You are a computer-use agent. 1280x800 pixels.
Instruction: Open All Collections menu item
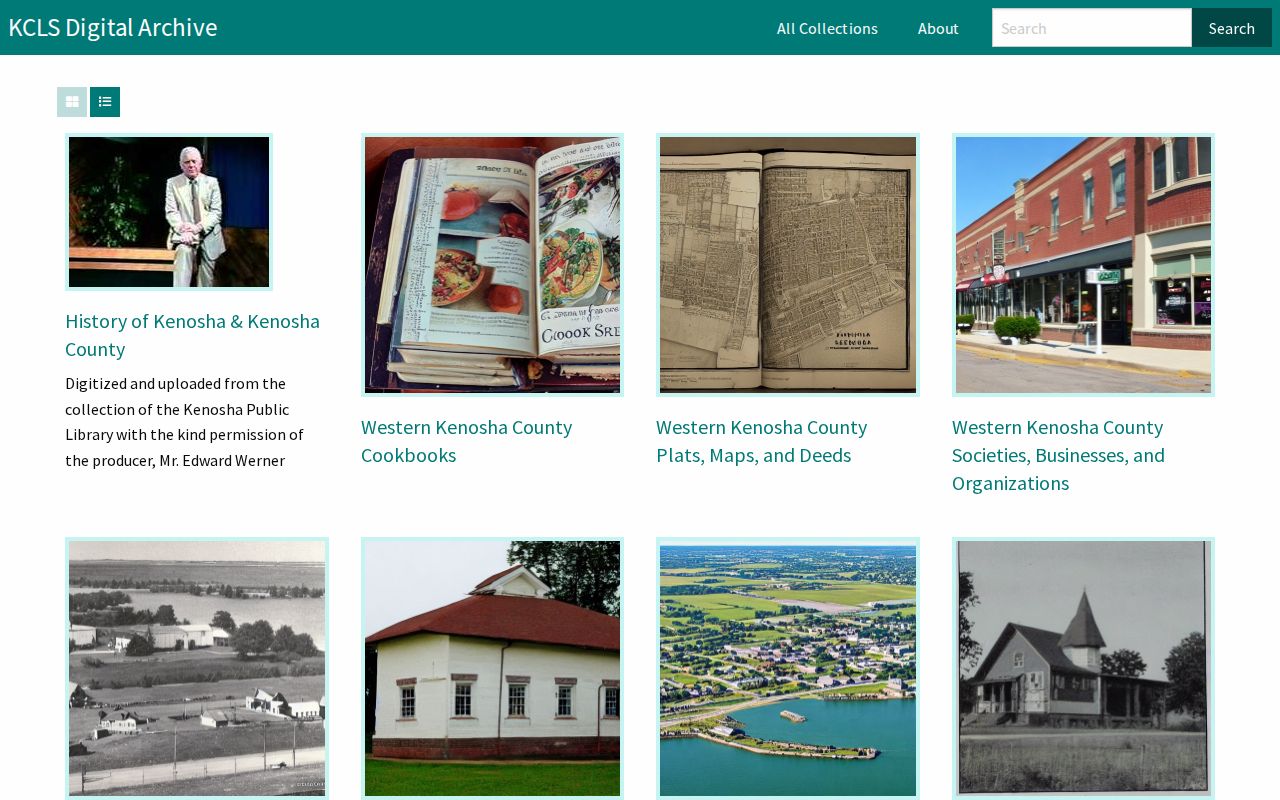pyautogui.click(x=827, y=28)
